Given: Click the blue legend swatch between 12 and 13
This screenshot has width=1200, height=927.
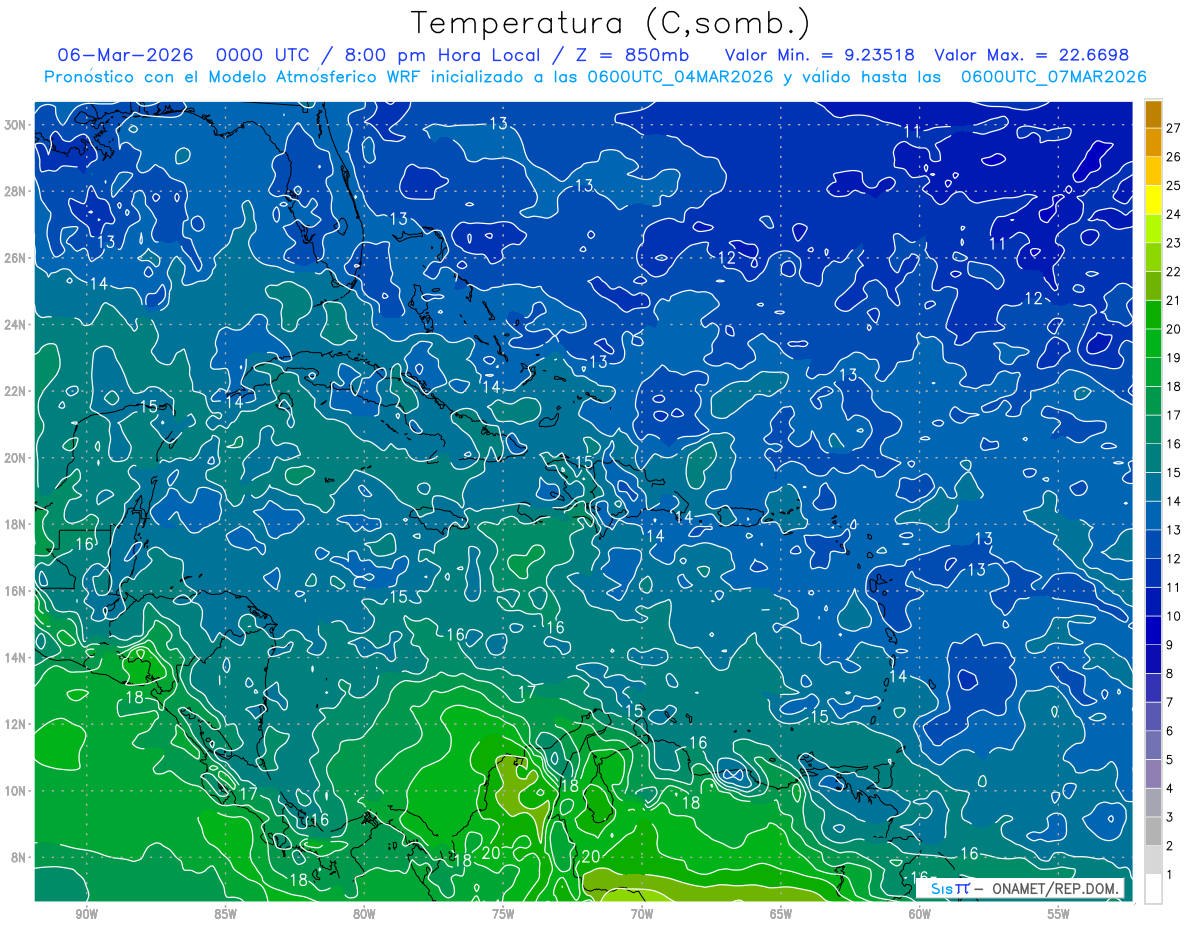Looking at the screenshot, I should click(1153, 544).
